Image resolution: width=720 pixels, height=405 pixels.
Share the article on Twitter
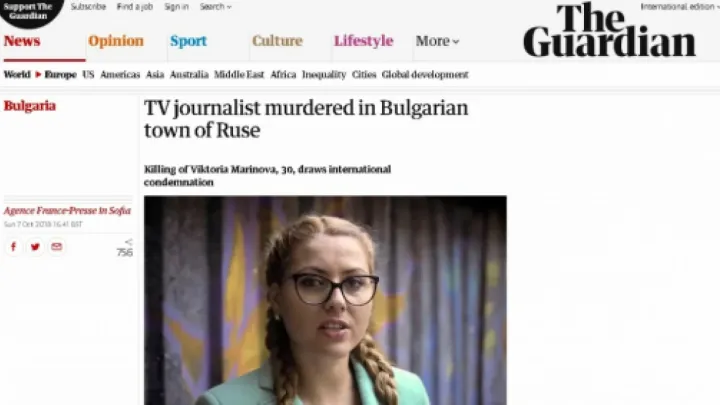pos(35,247)
